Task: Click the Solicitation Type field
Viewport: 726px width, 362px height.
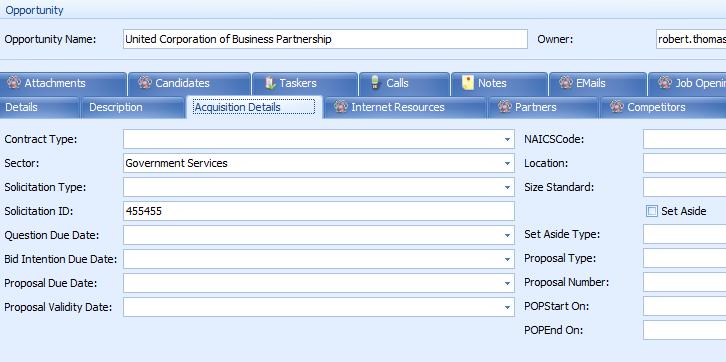Action: pyautogui.click(x=319, y=187)
